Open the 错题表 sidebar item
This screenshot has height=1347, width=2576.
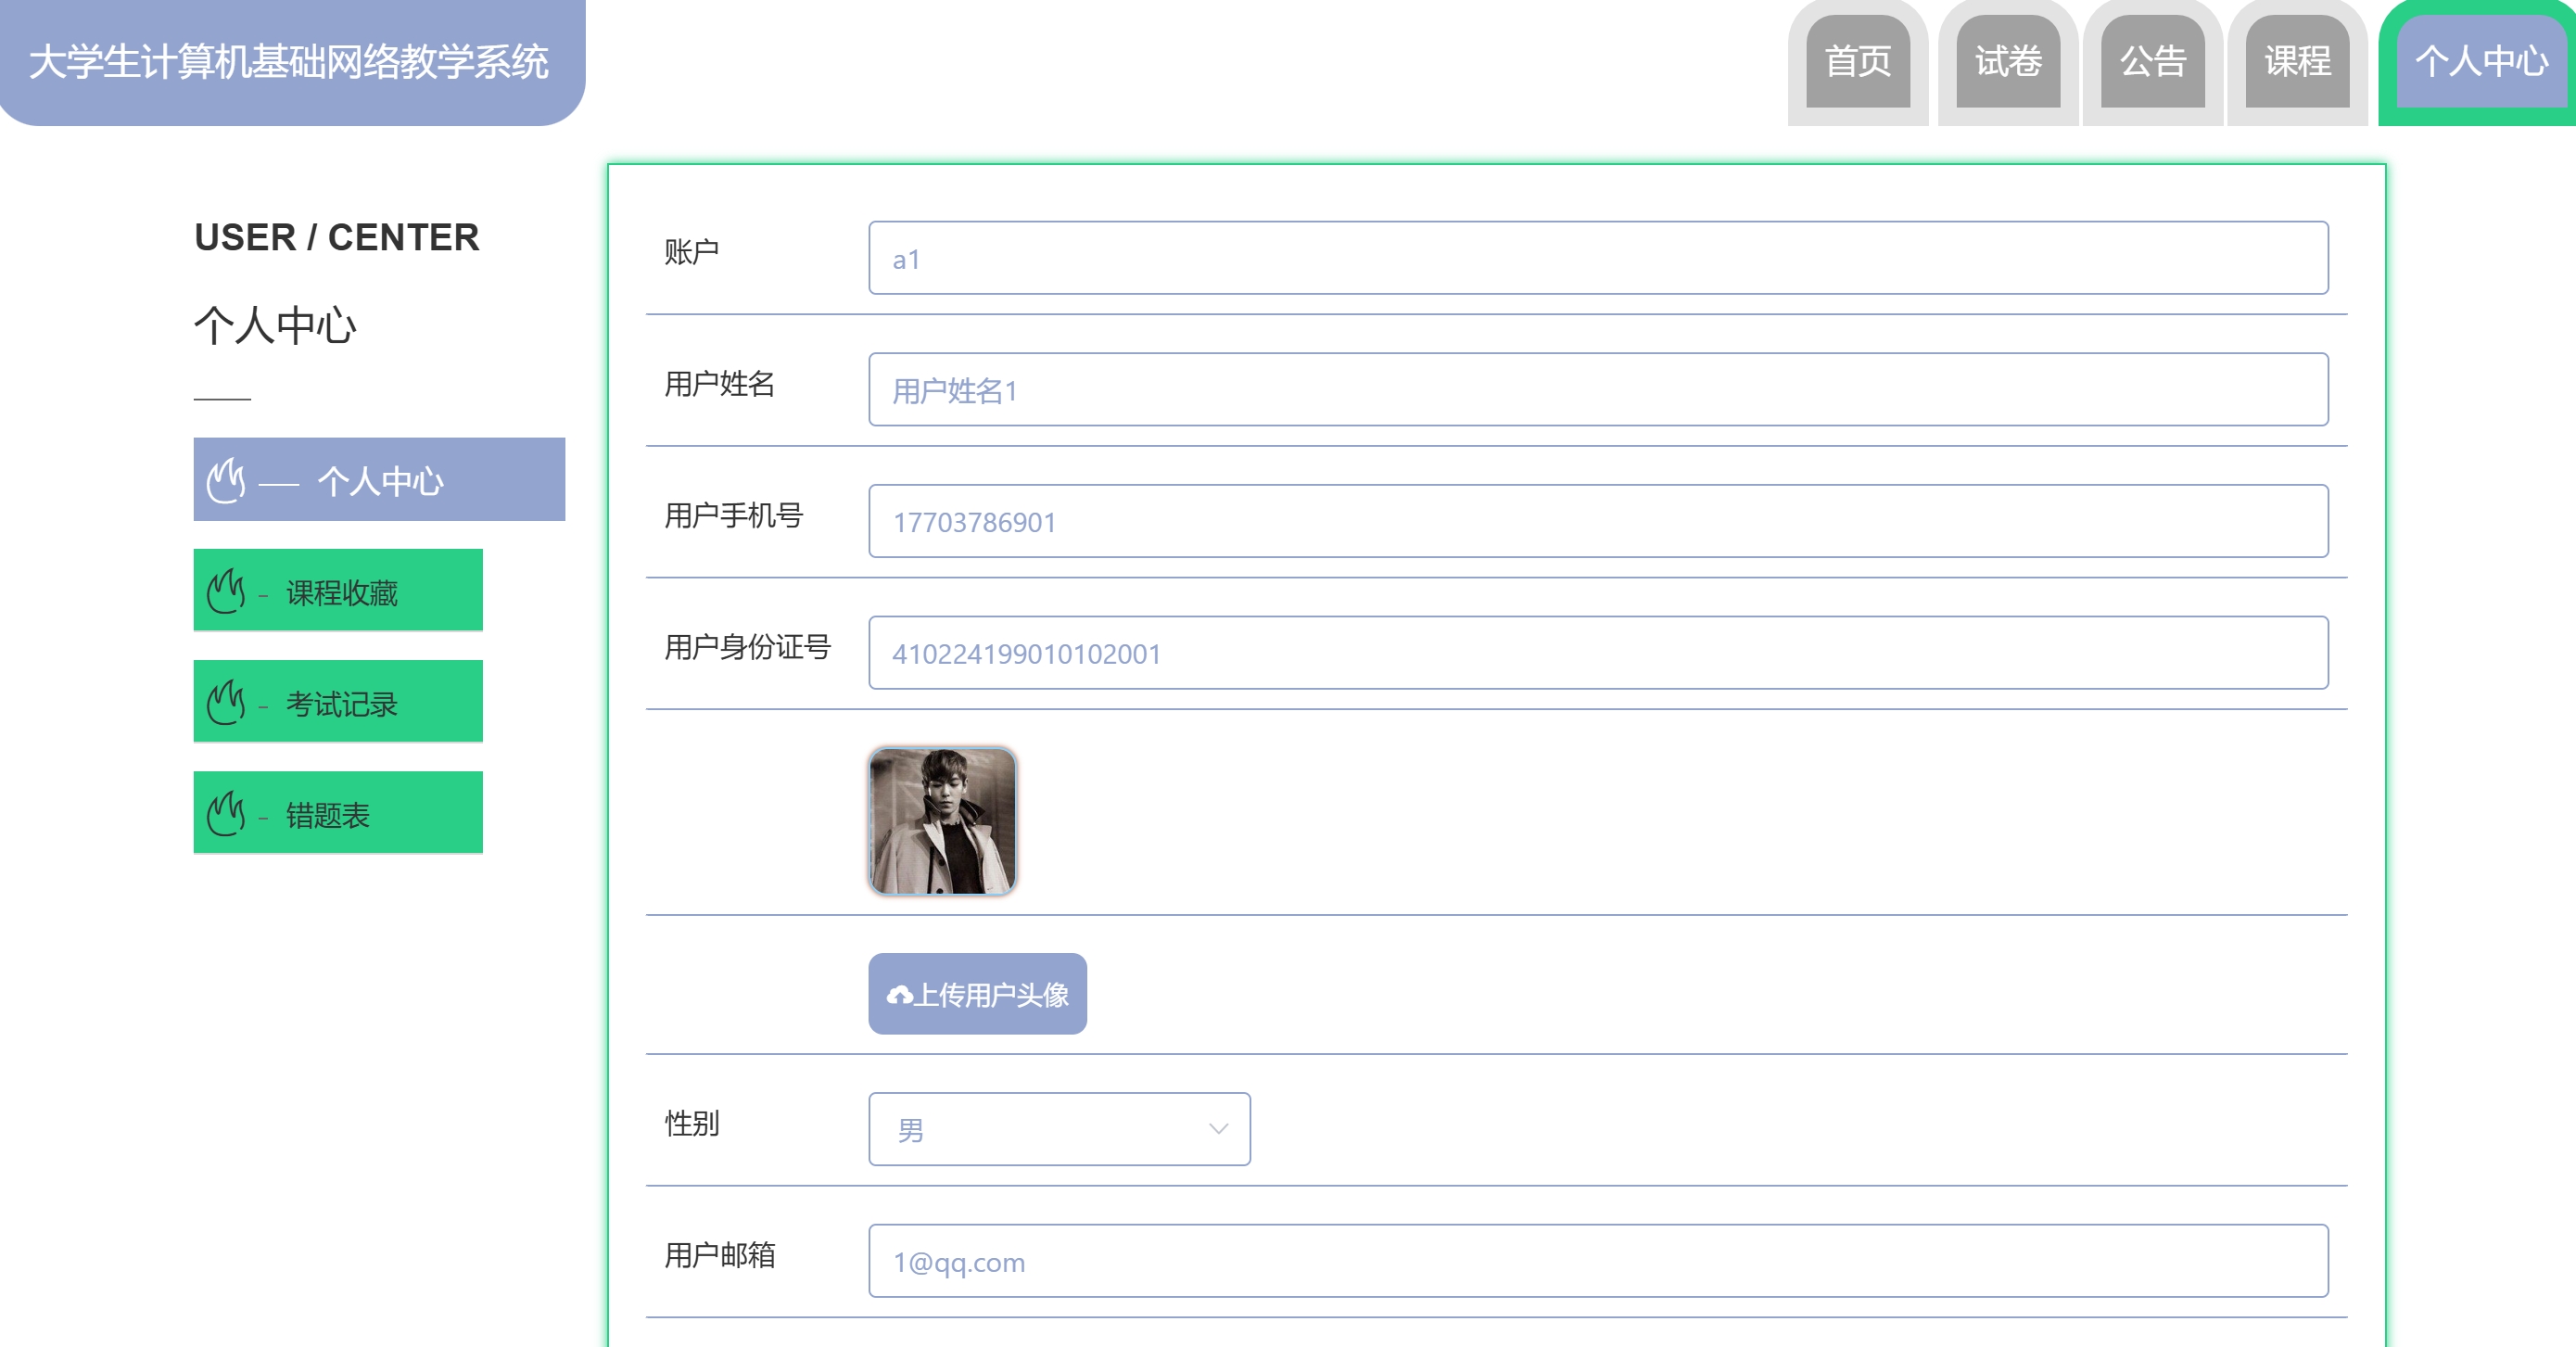pos(338,812)
